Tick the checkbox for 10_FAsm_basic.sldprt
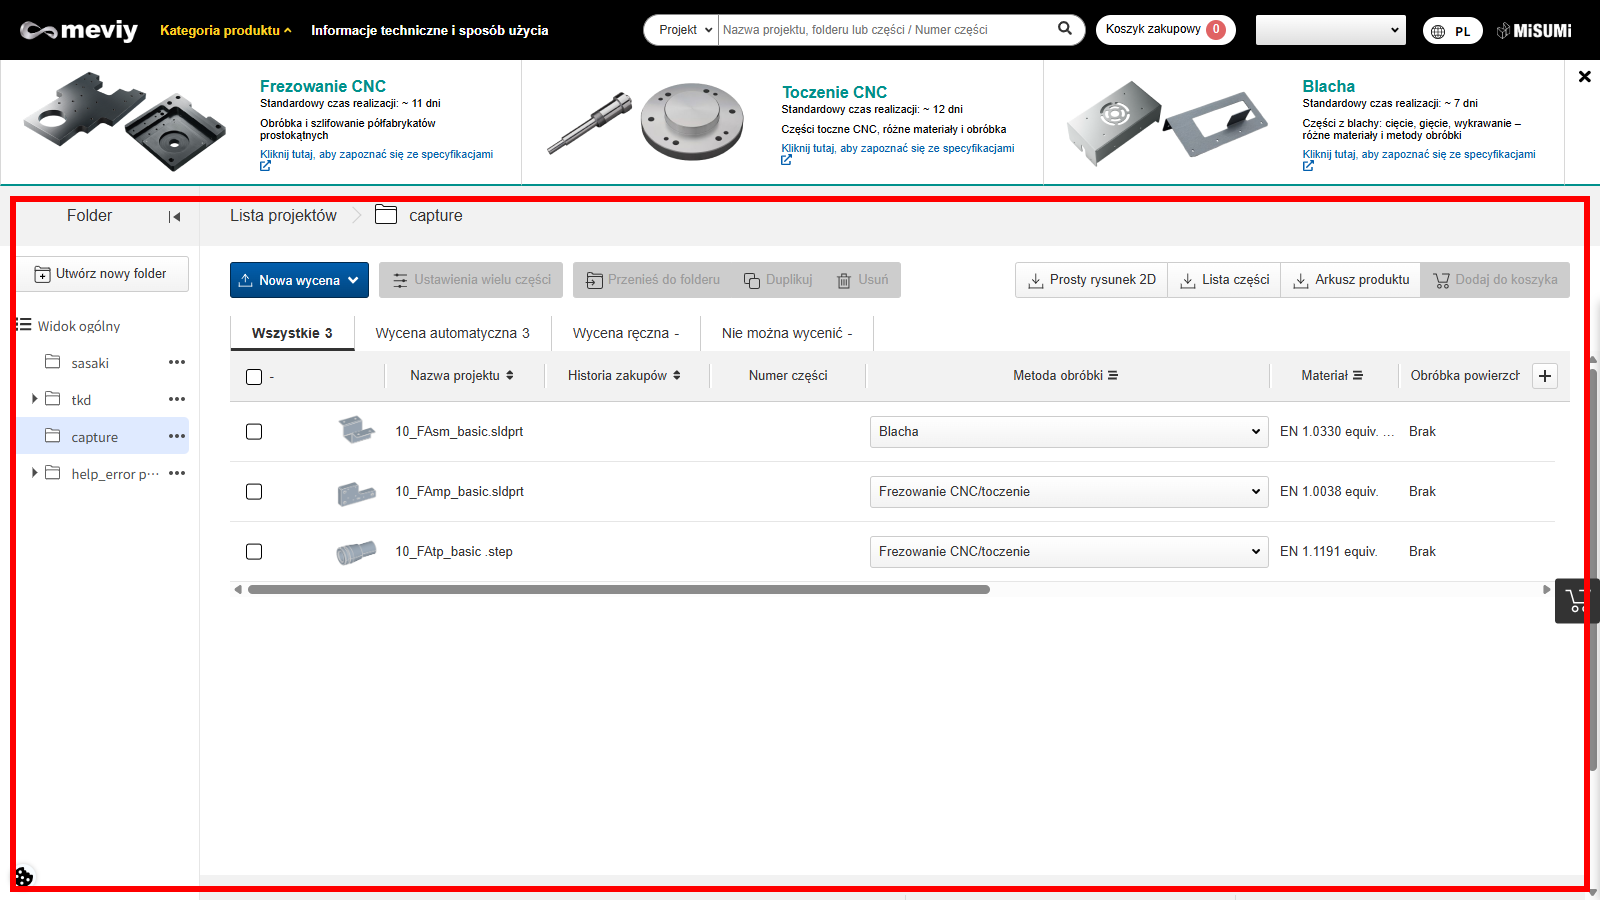 click(x=254, y=432)
